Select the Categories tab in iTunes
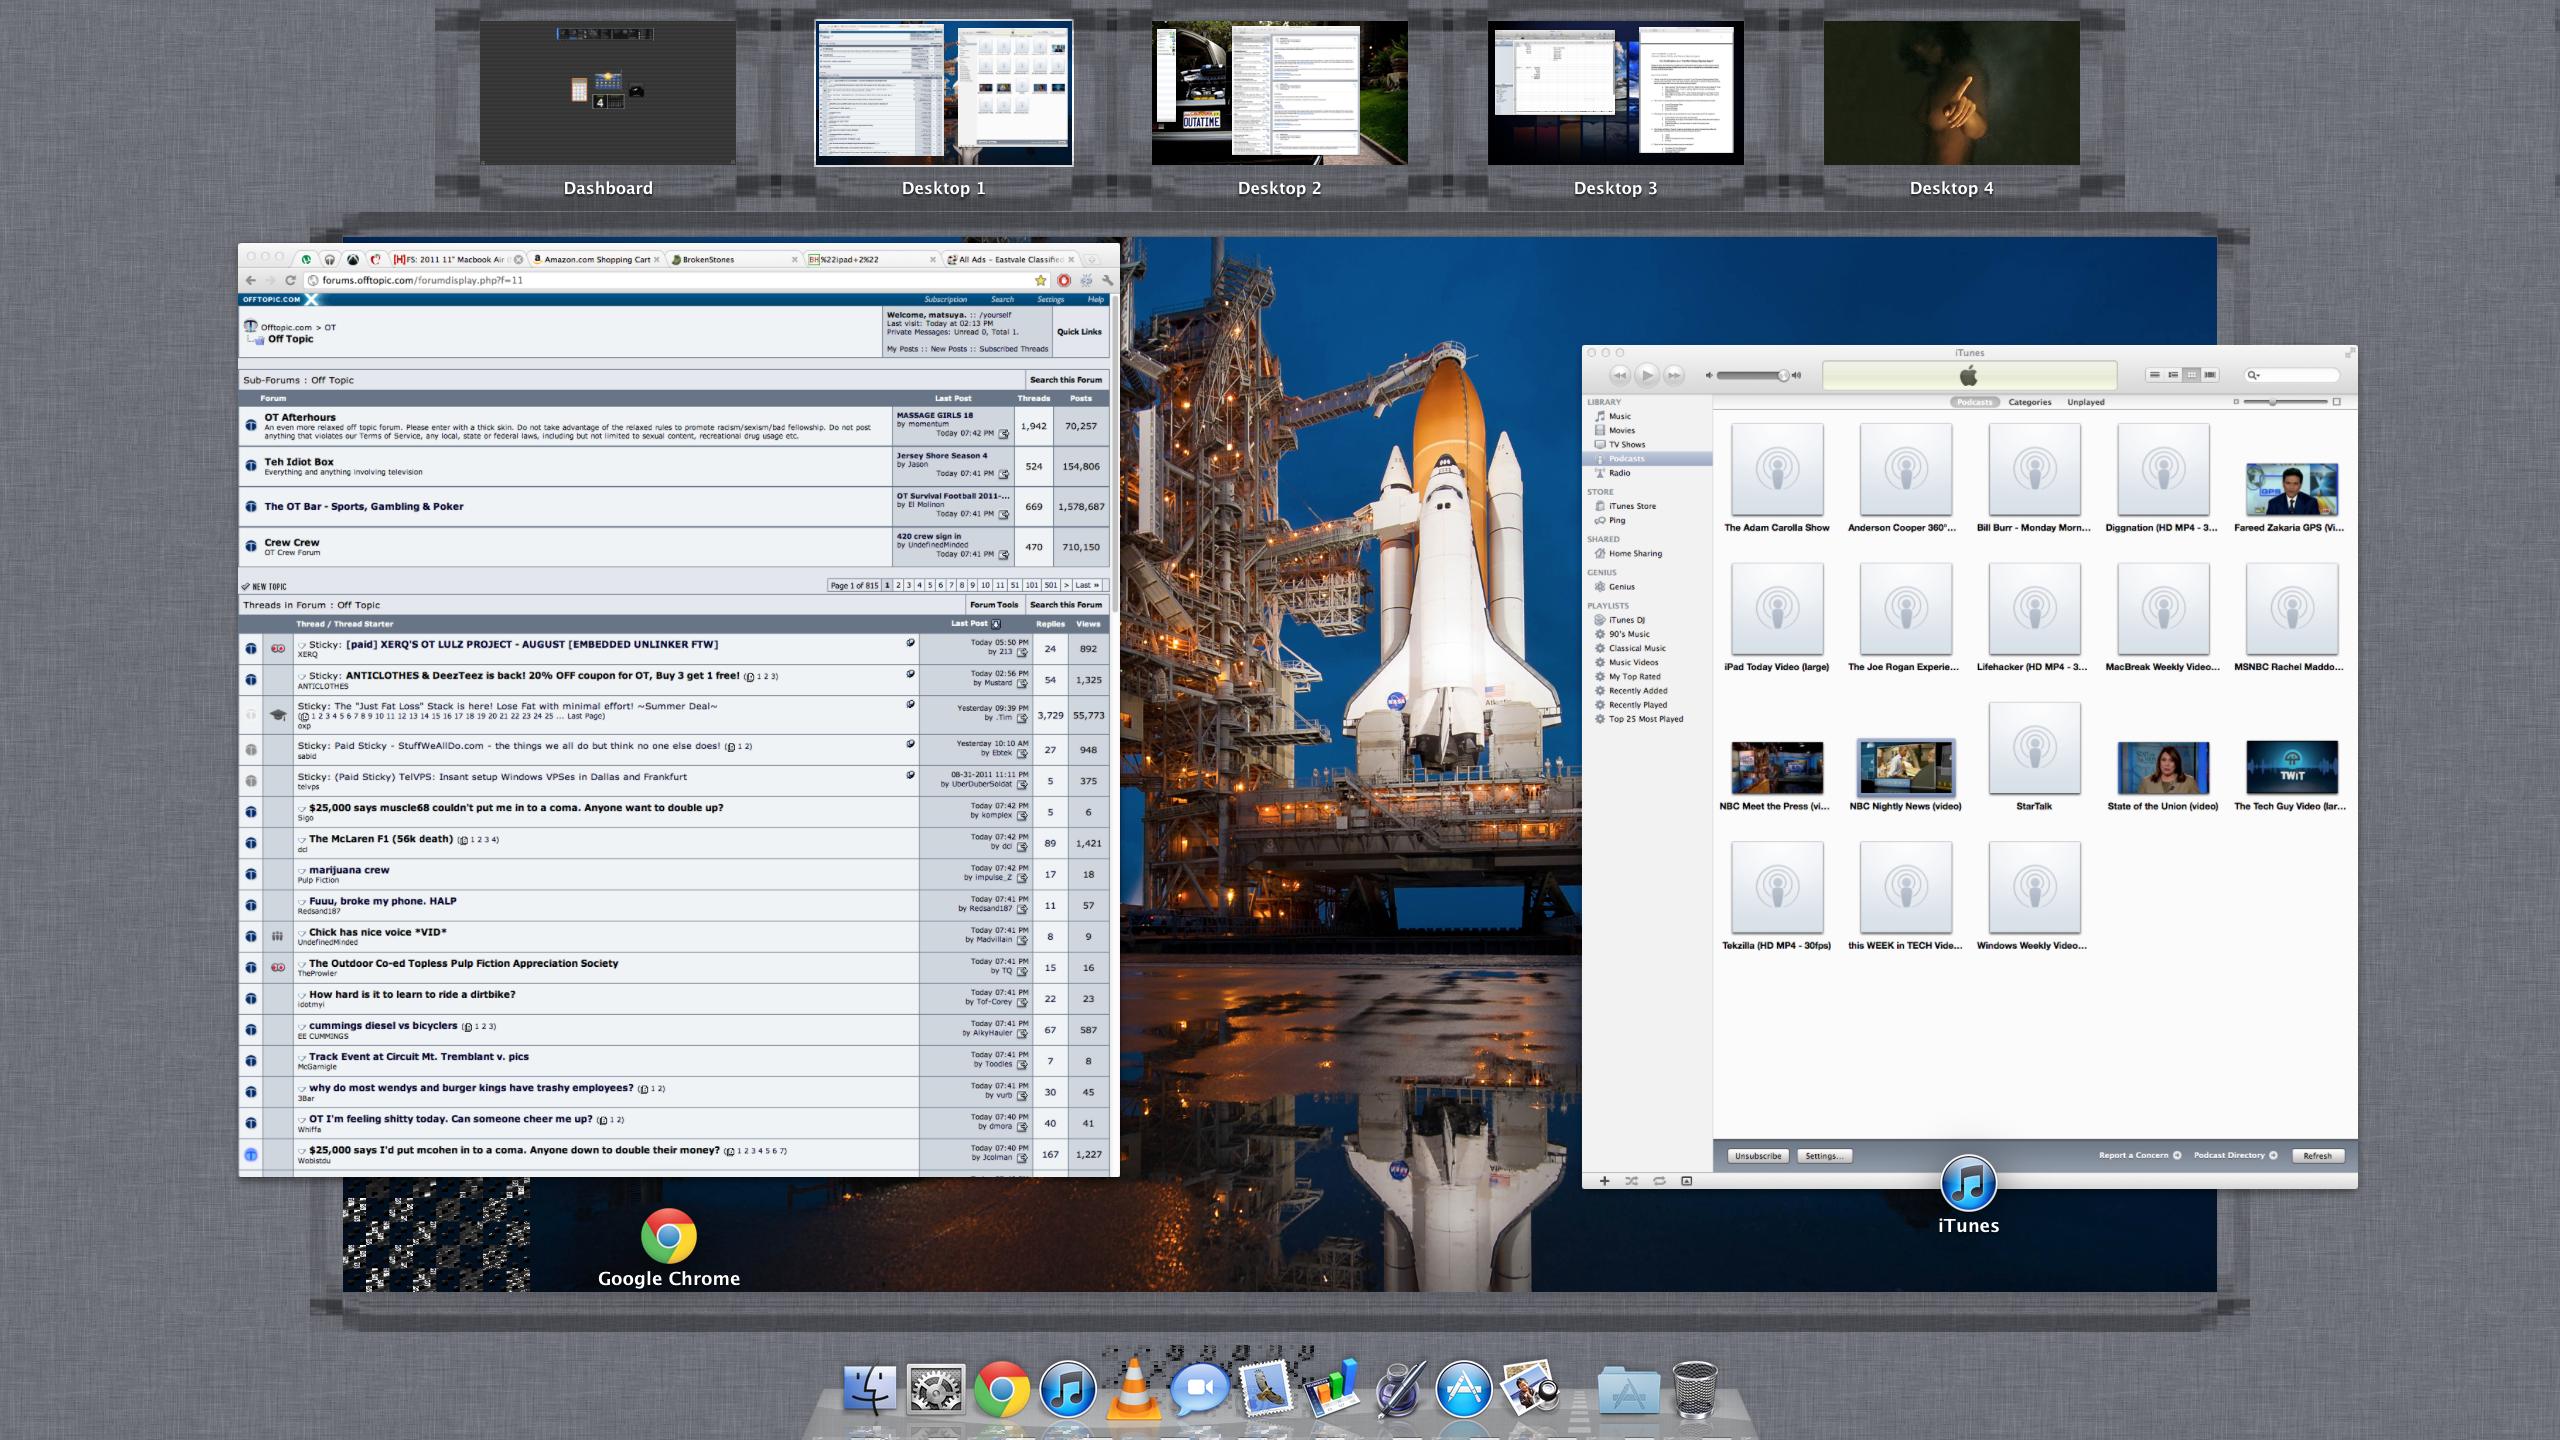Viewport: 2560px width, 1440px height. (2029, 402)
